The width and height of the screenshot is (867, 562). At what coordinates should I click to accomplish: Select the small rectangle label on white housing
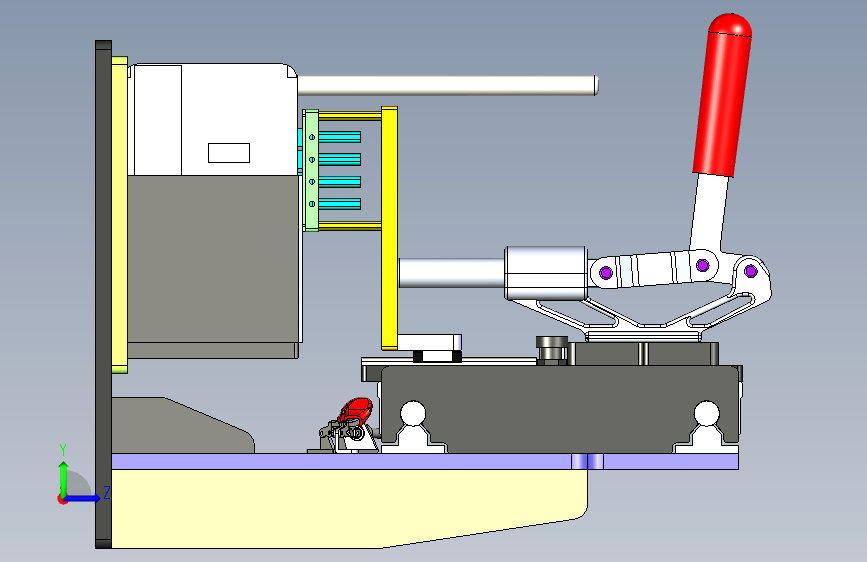click(229, 153)
